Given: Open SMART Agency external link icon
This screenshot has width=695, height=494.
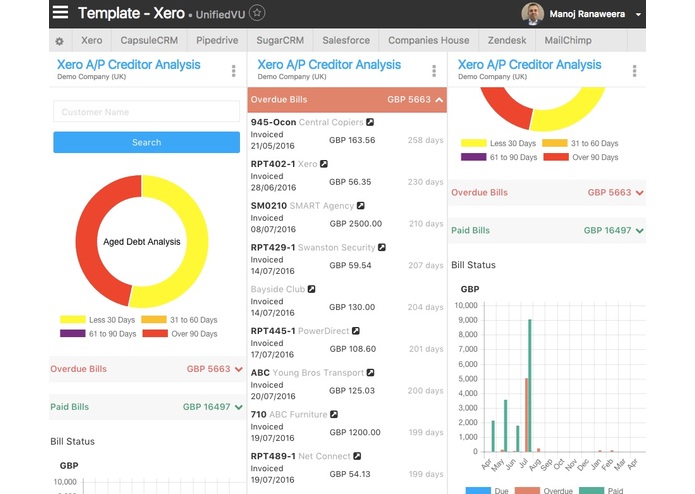Looking at the screenshot, I should pos(361,206).
